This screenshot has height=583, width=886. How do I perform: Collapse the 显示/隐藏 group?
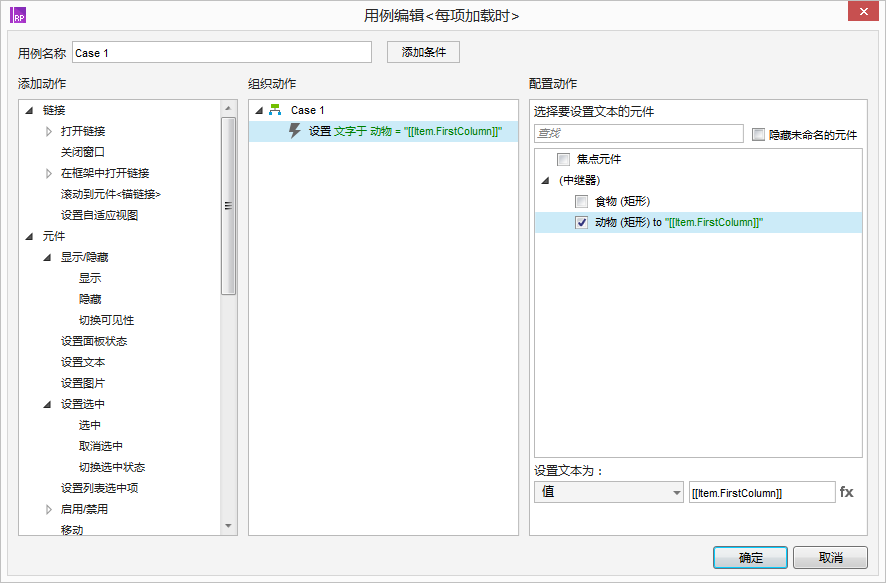[47, 258]
